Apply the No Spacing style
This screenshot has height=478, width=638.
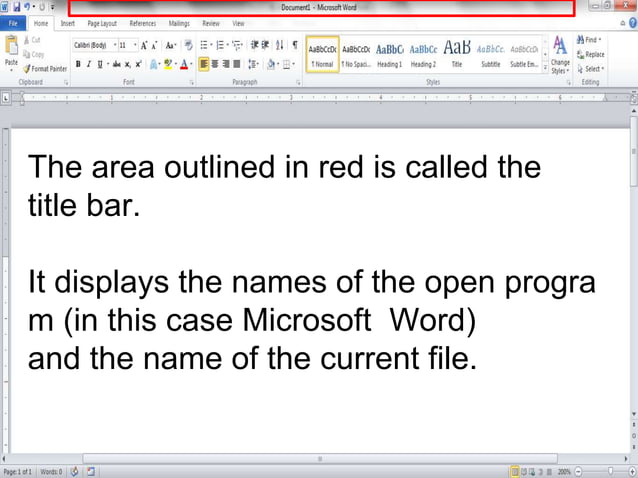pos(356,55)
